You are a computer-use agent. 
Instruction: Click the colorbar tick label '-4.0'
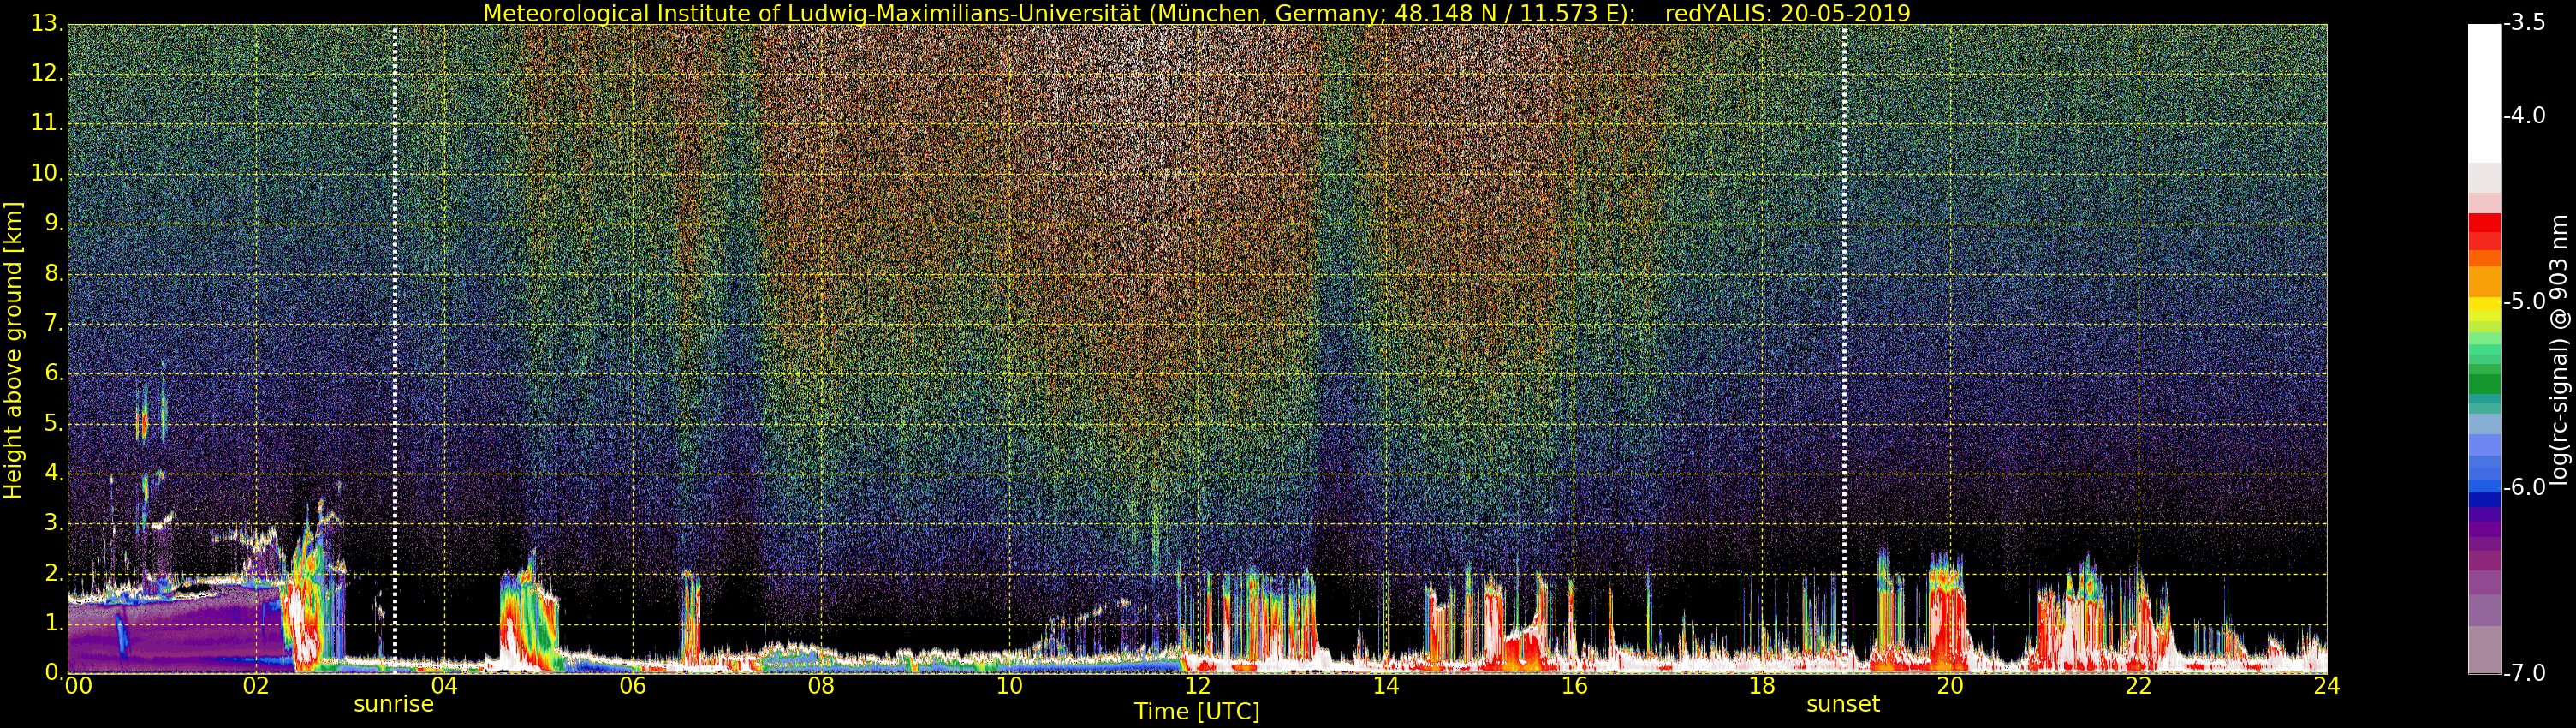pyautogui.click(x=2525, y=116)
